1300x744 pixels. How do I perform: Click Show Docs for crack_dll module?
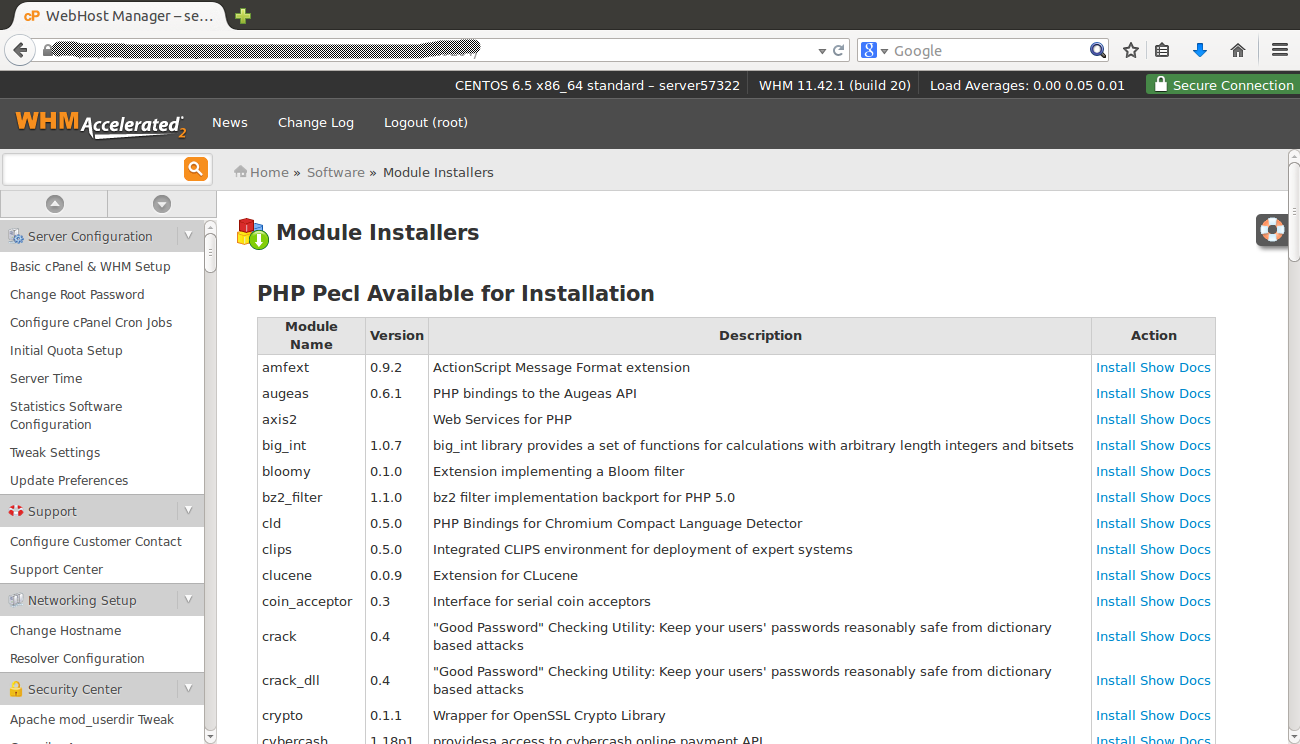[x=1175, y=680]
